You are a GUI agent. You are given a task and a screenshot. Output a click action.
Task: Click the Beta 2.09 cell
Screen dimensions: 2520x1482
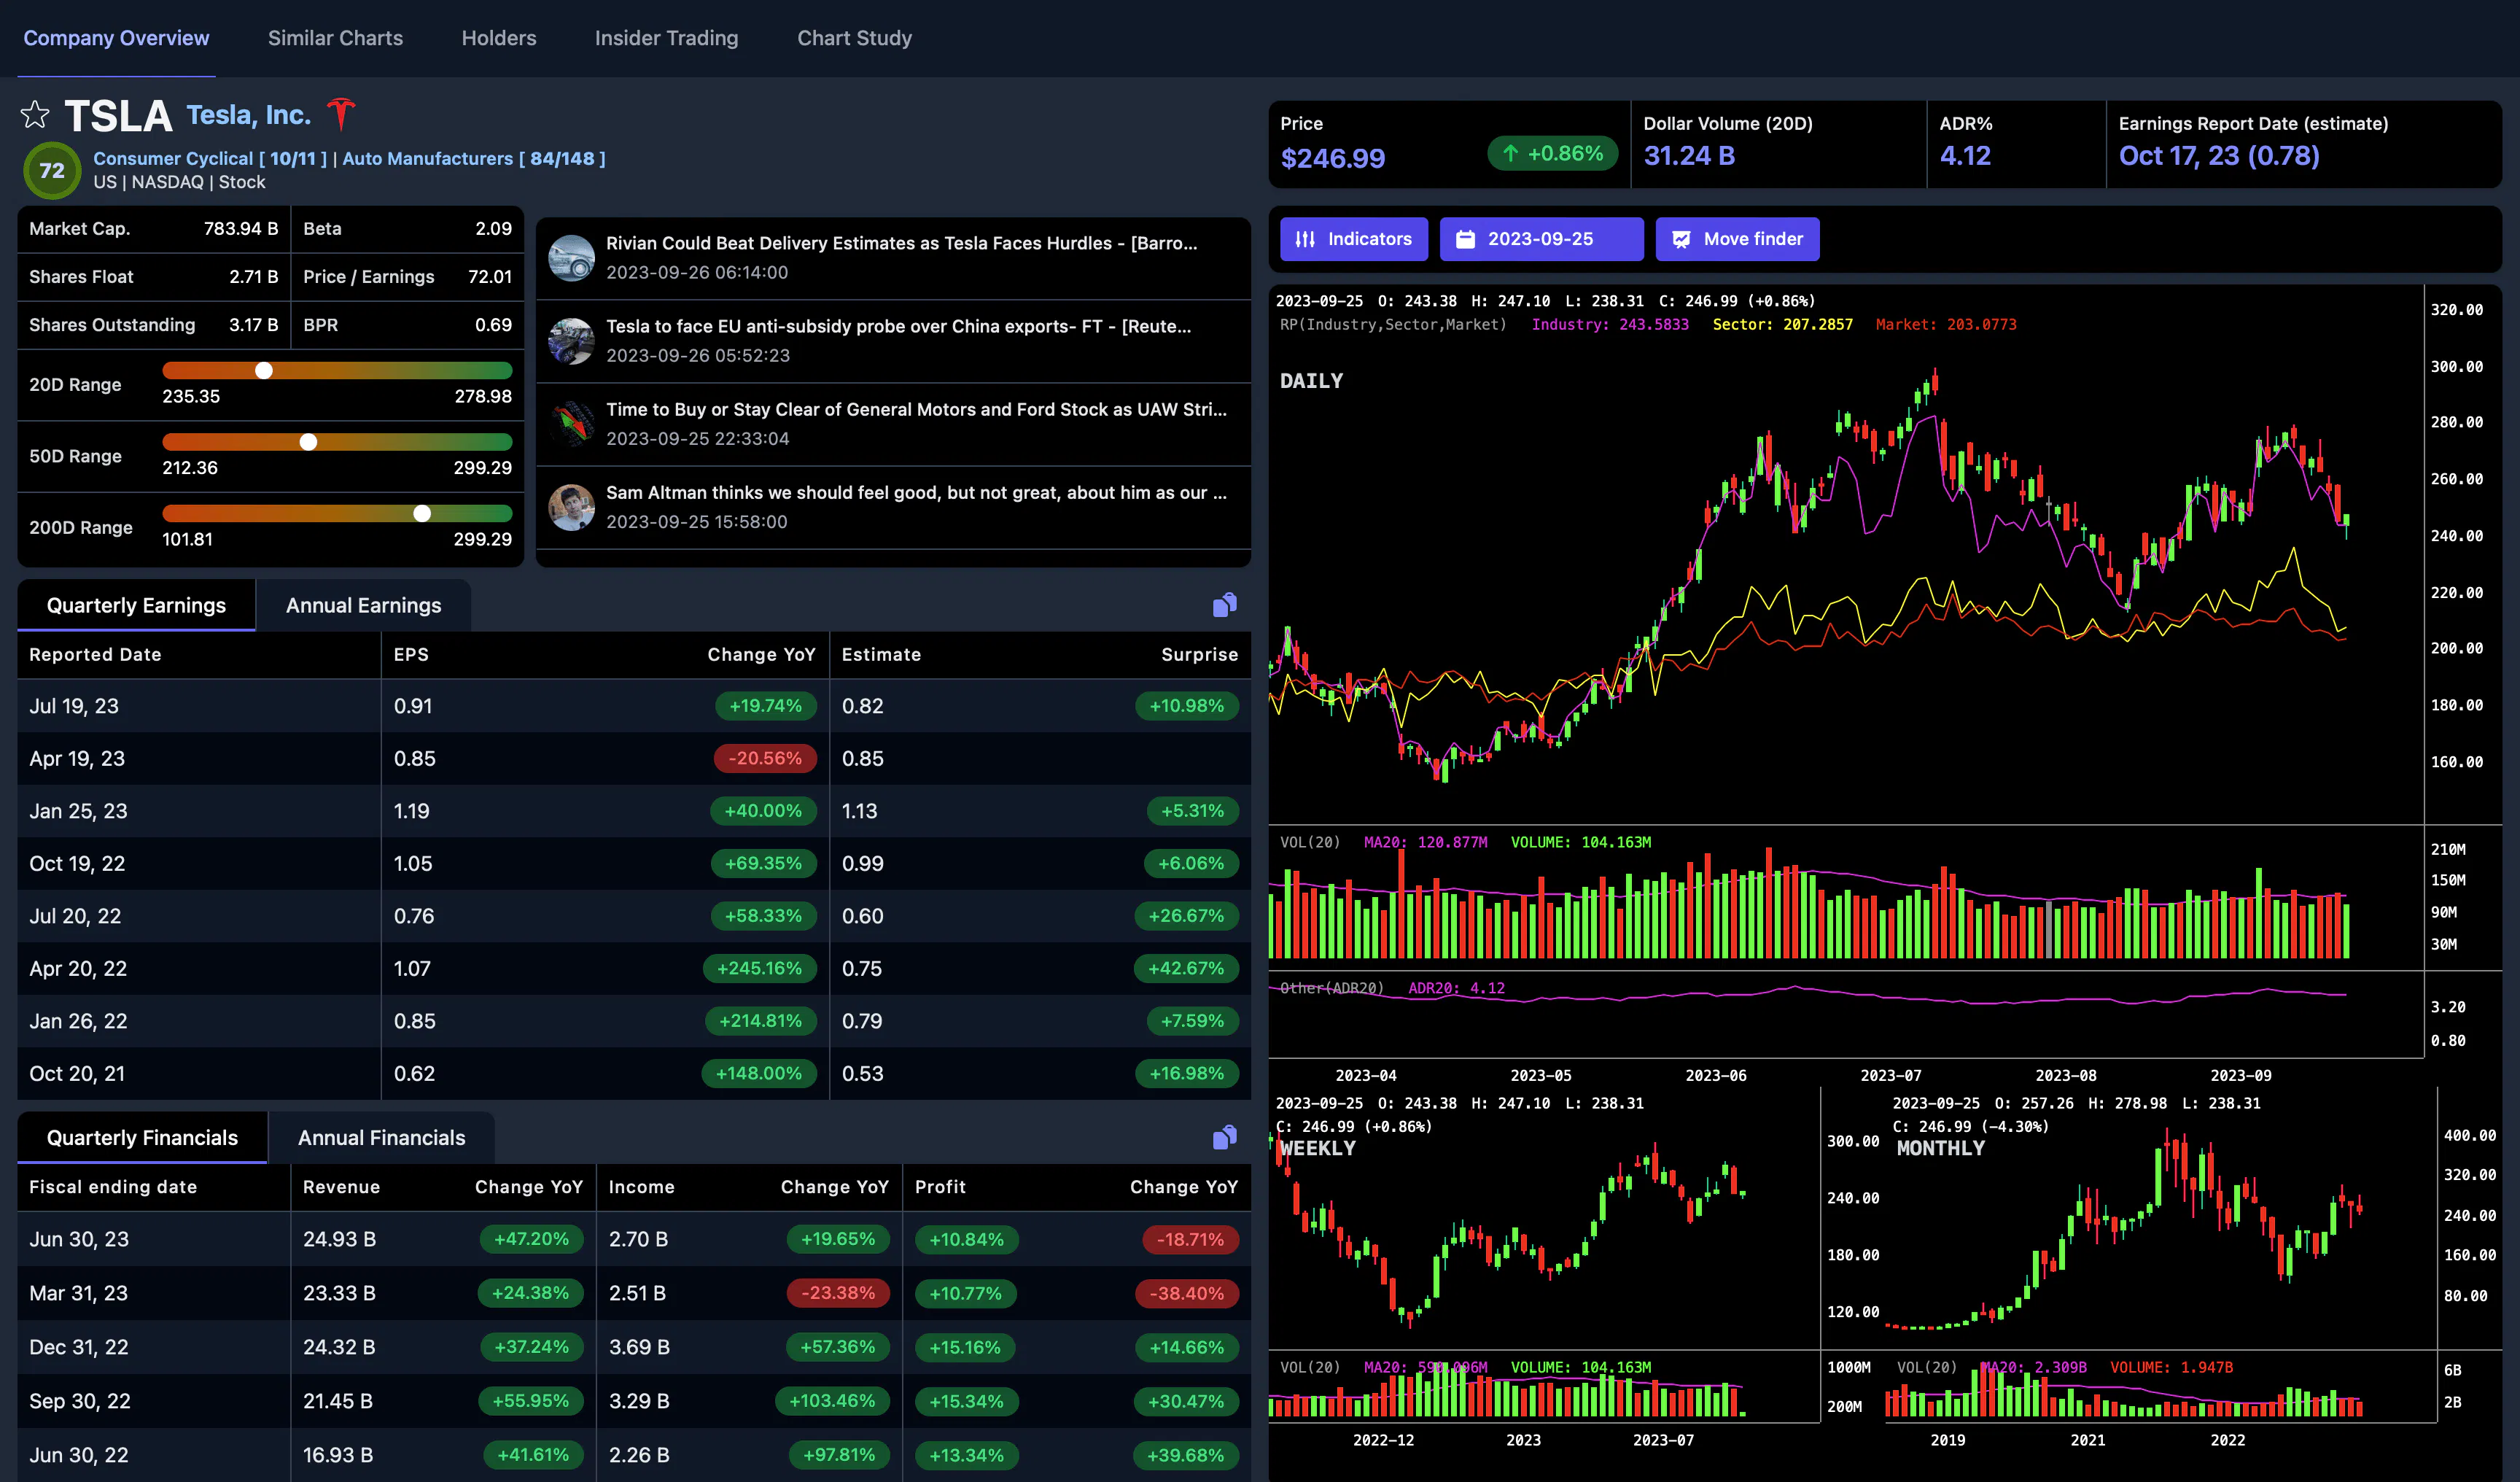coord(407,229)
